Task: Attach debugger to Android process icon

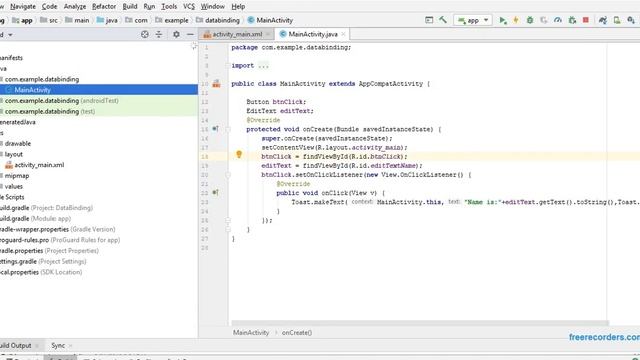Action: (572, 20)
